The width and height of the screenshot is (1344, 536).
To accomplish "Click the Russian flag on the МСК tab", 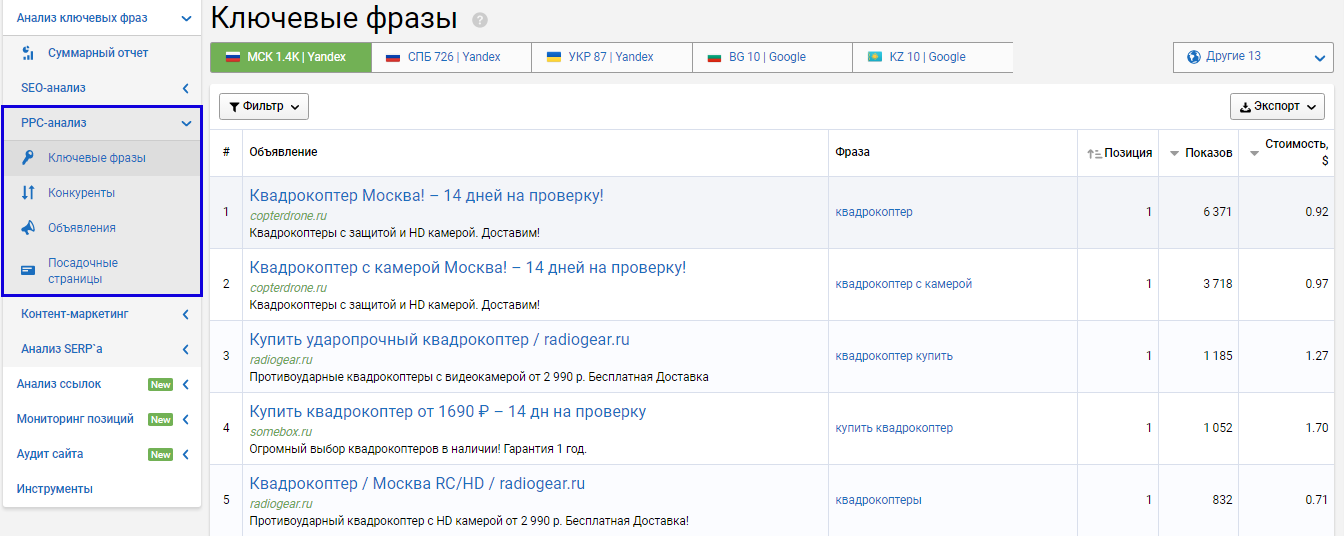I will click(233, 57).
